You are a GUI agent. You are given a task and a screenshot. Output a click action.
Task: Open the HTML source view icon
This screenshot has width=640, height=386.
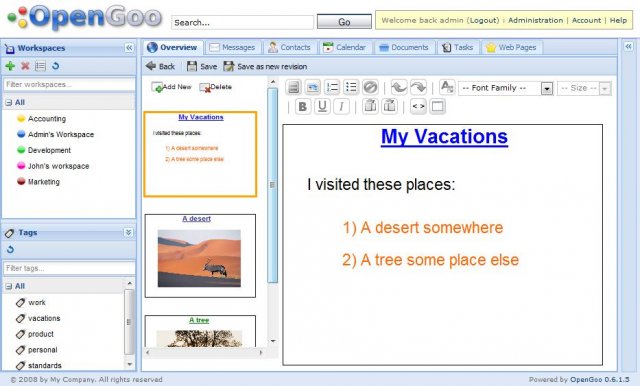tap(418, 106)
